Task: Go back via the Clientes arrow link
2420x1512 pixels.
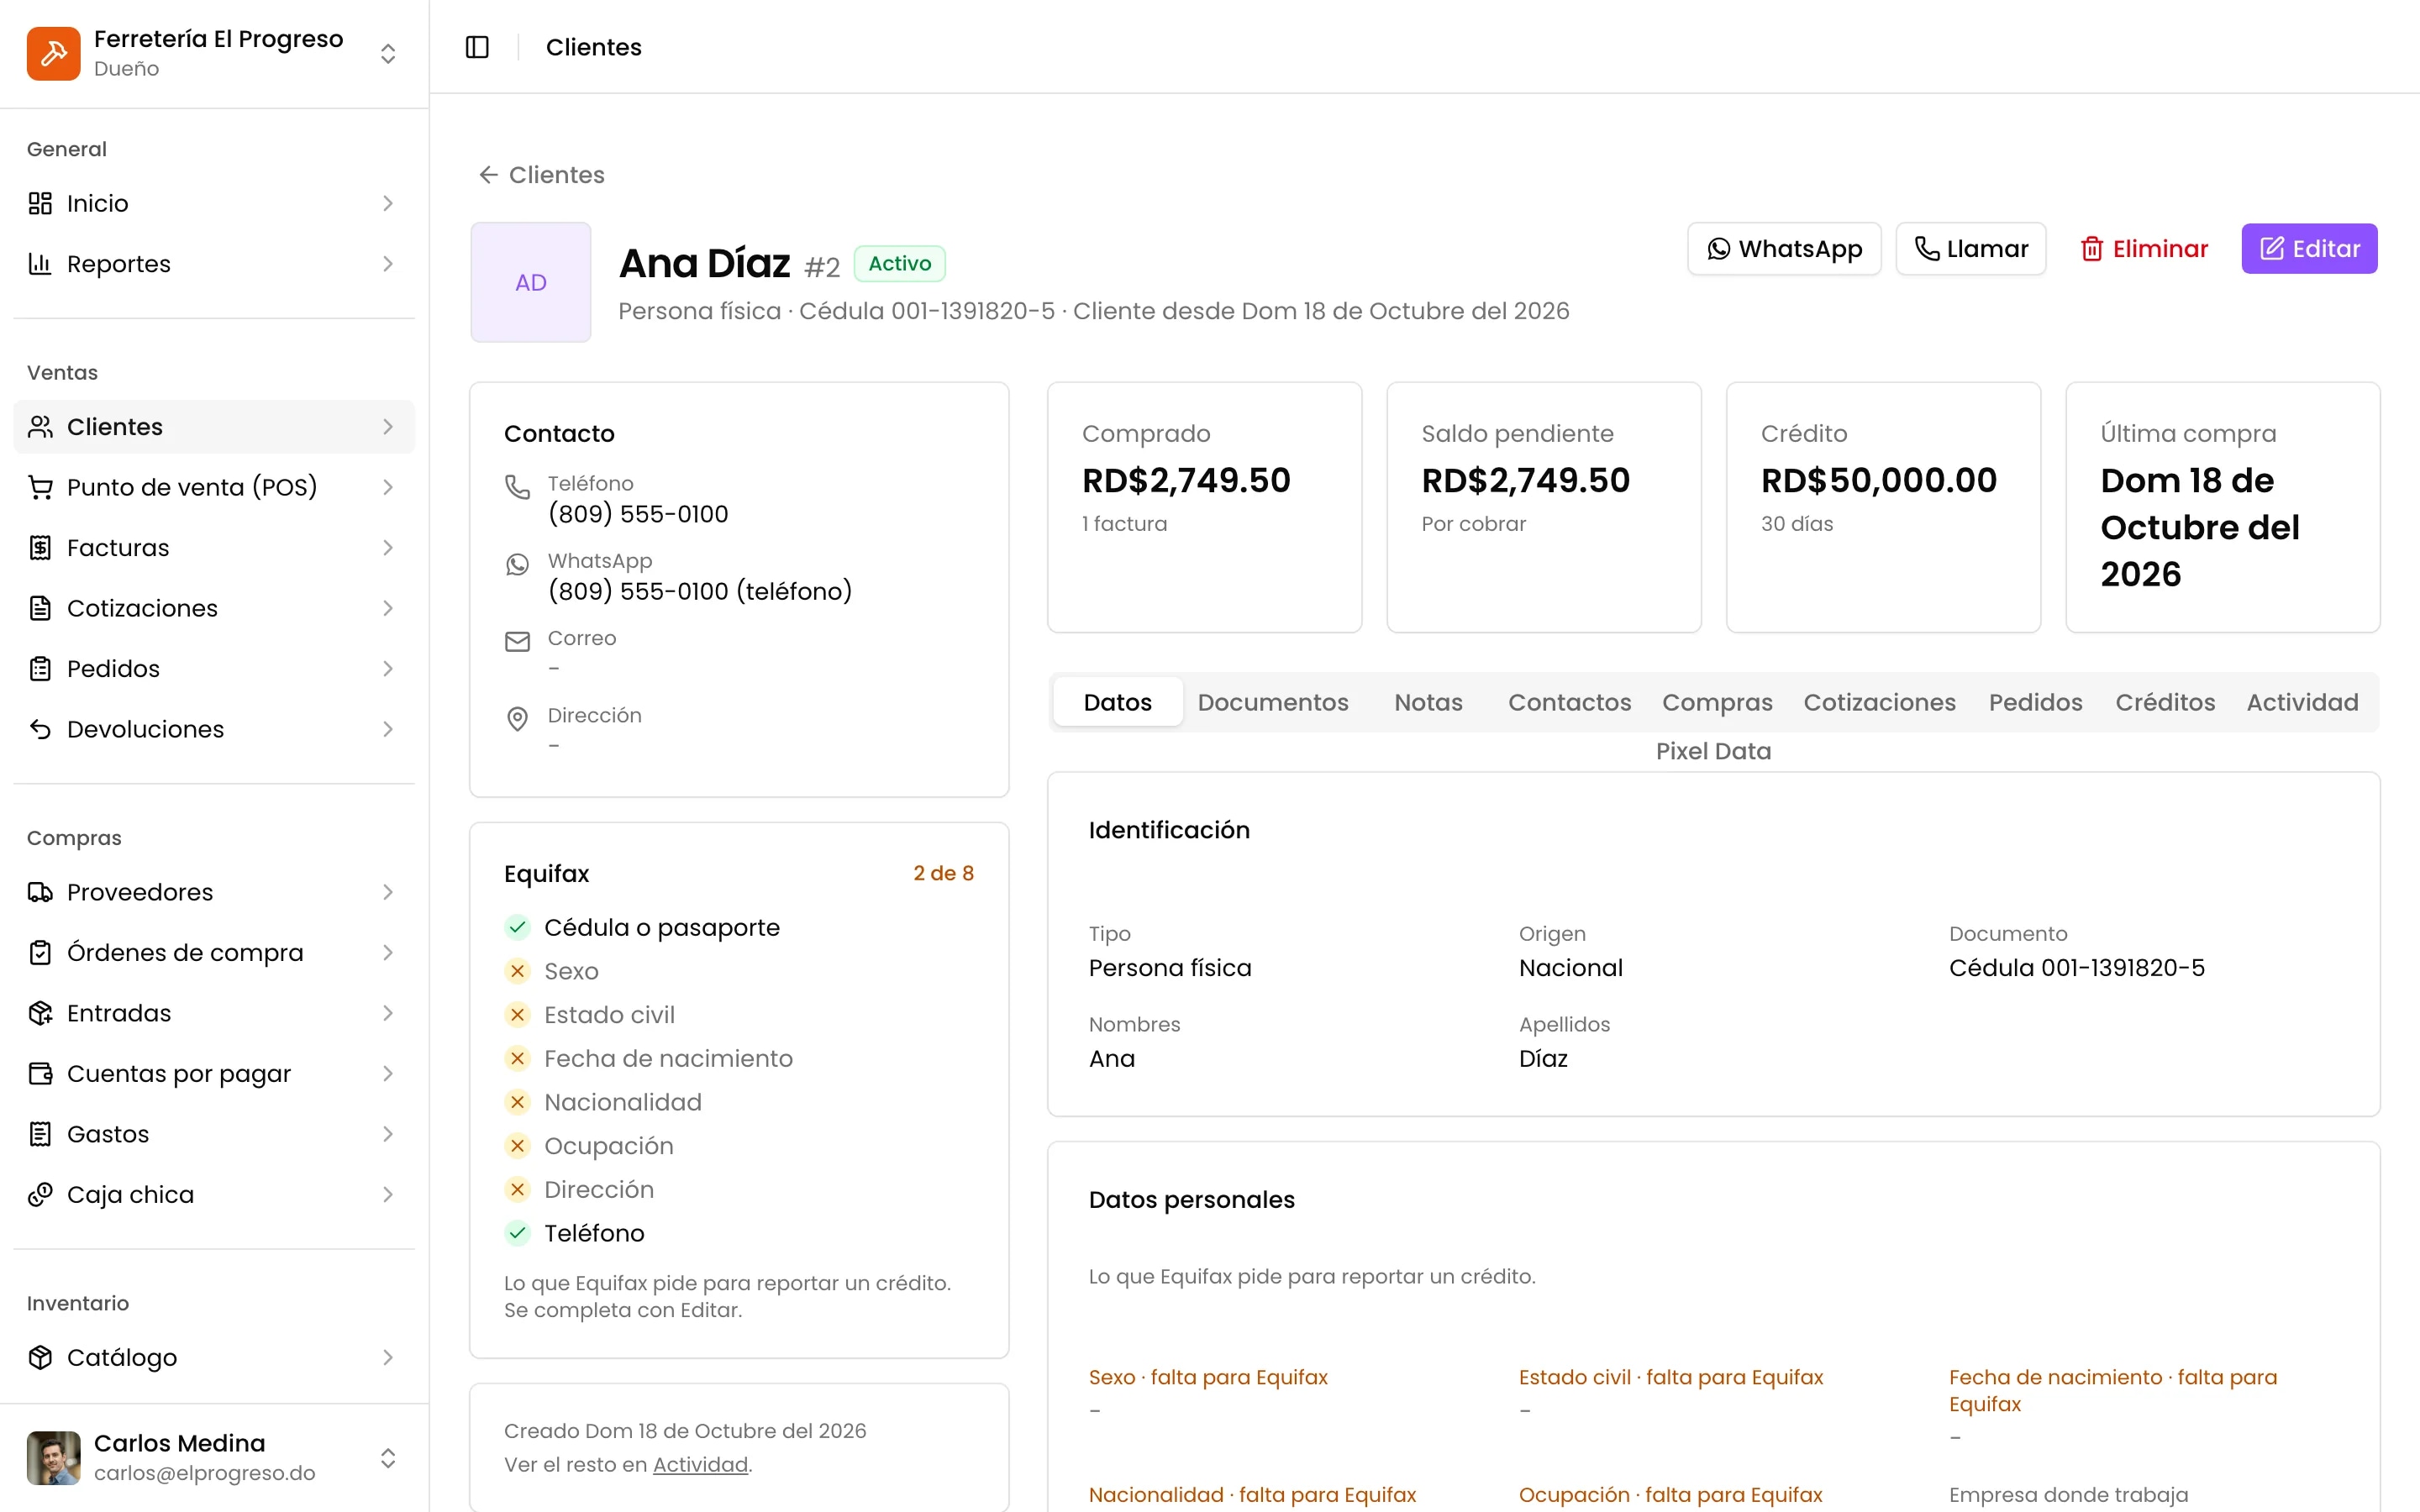Action: coord(541,175)
